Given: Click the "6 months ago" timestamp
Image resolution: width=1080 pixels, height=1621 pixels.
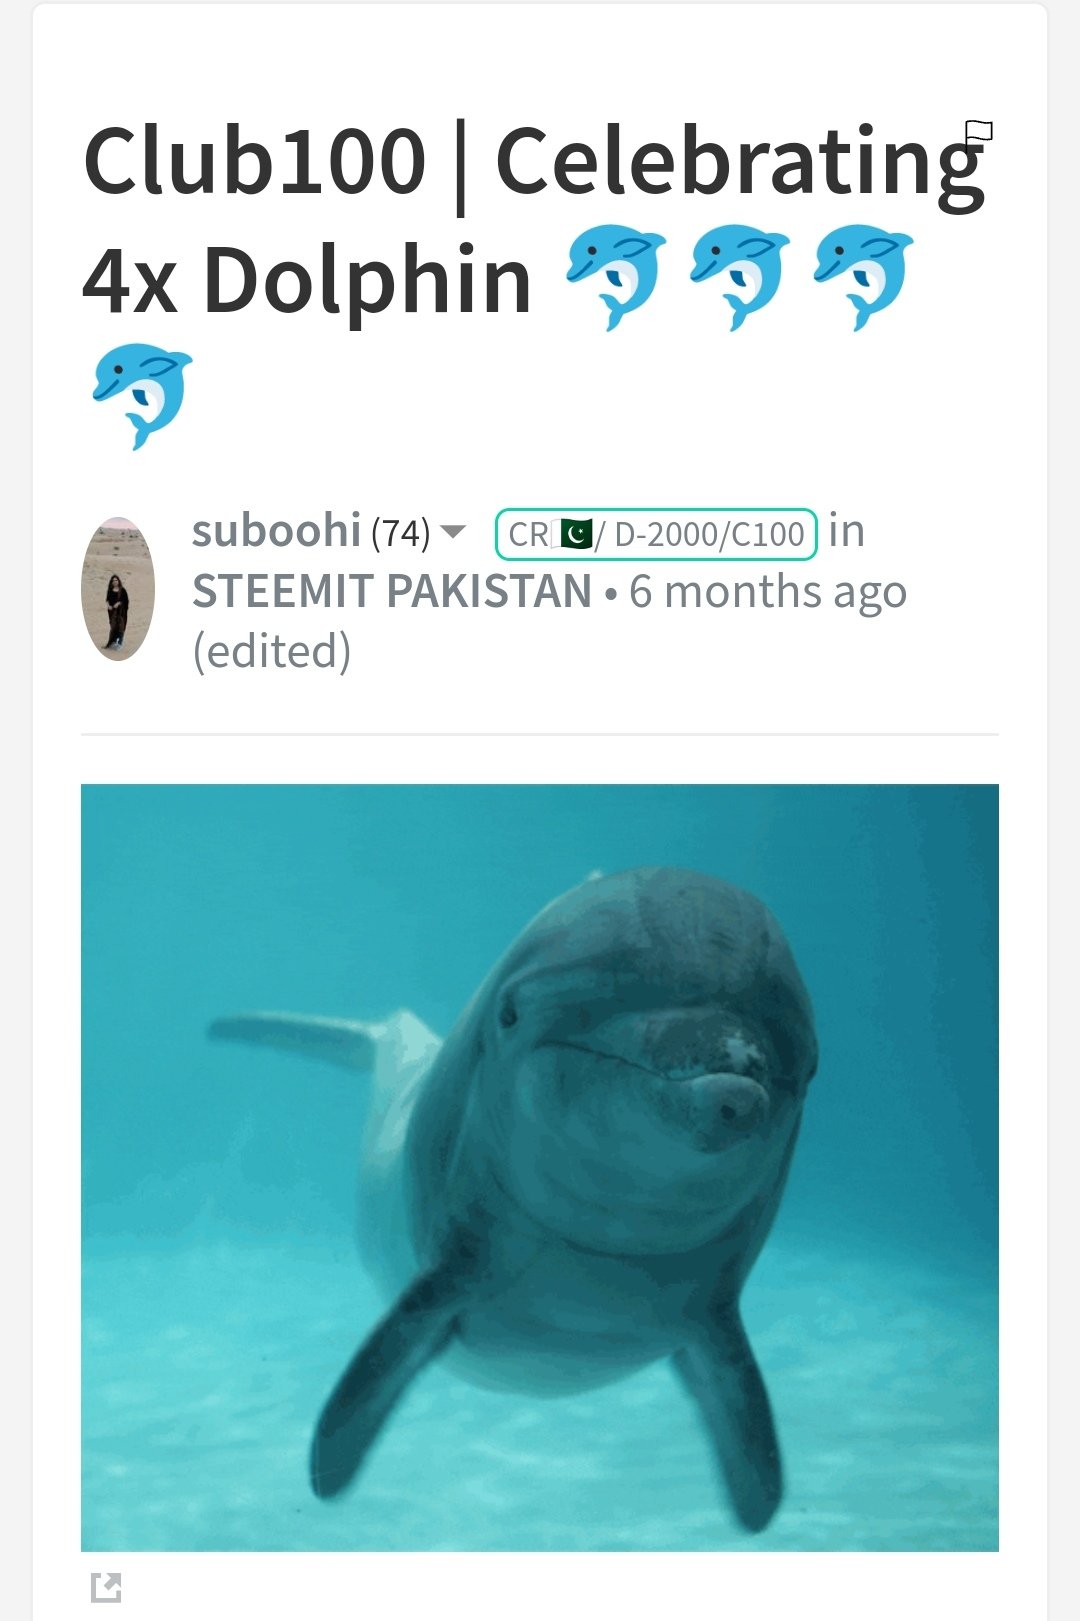Looking at the screenshot, I should pos(768,592).
